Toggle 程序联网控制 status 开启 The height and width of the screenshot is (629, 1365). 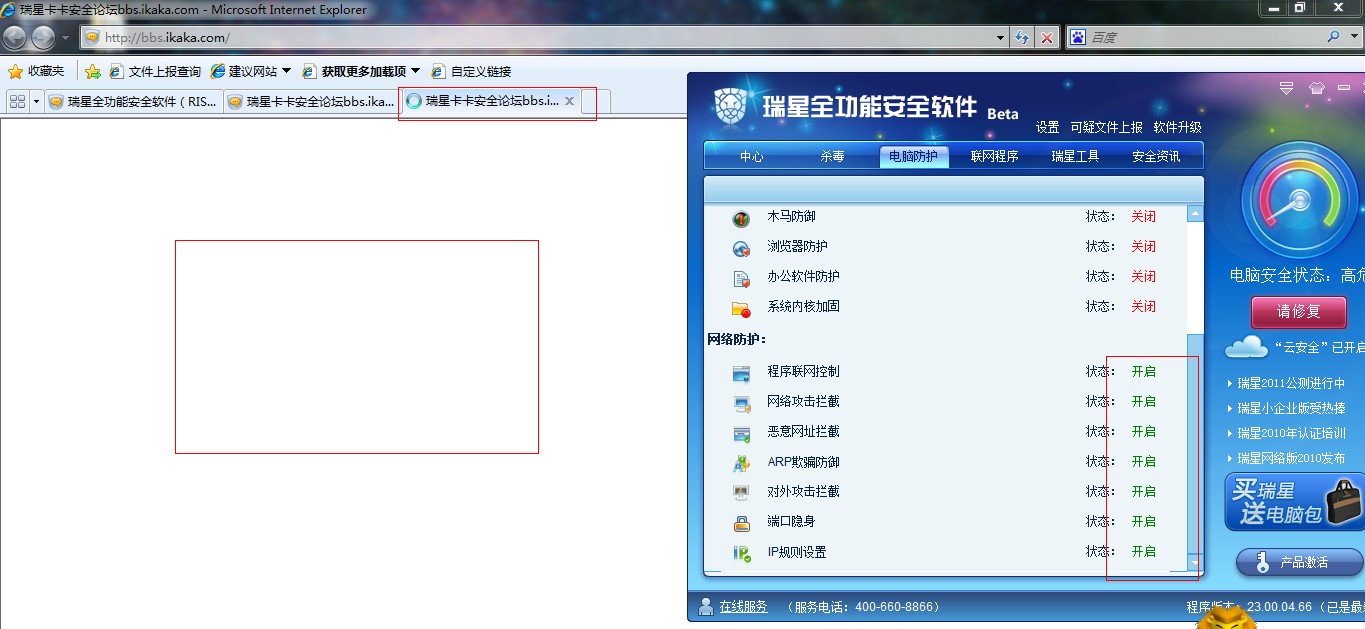[1143, 371]
